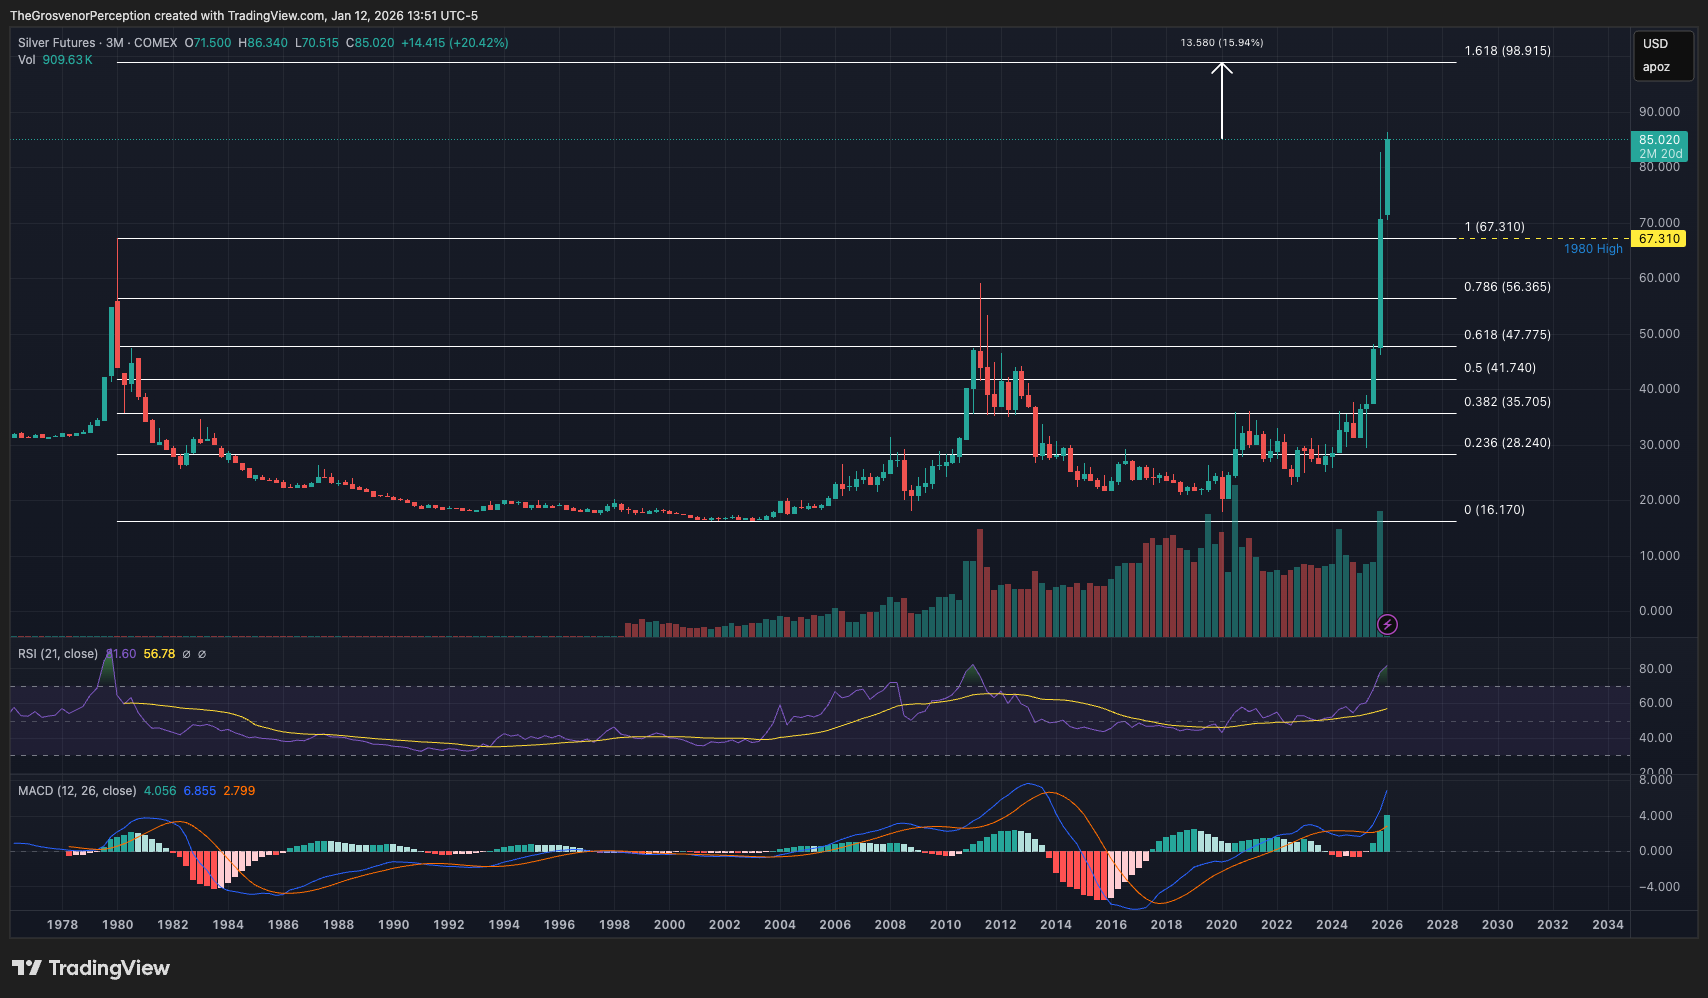Click the yellow 67.310 price label
Screen dimensions: 1708x998
click(1658, 239)
